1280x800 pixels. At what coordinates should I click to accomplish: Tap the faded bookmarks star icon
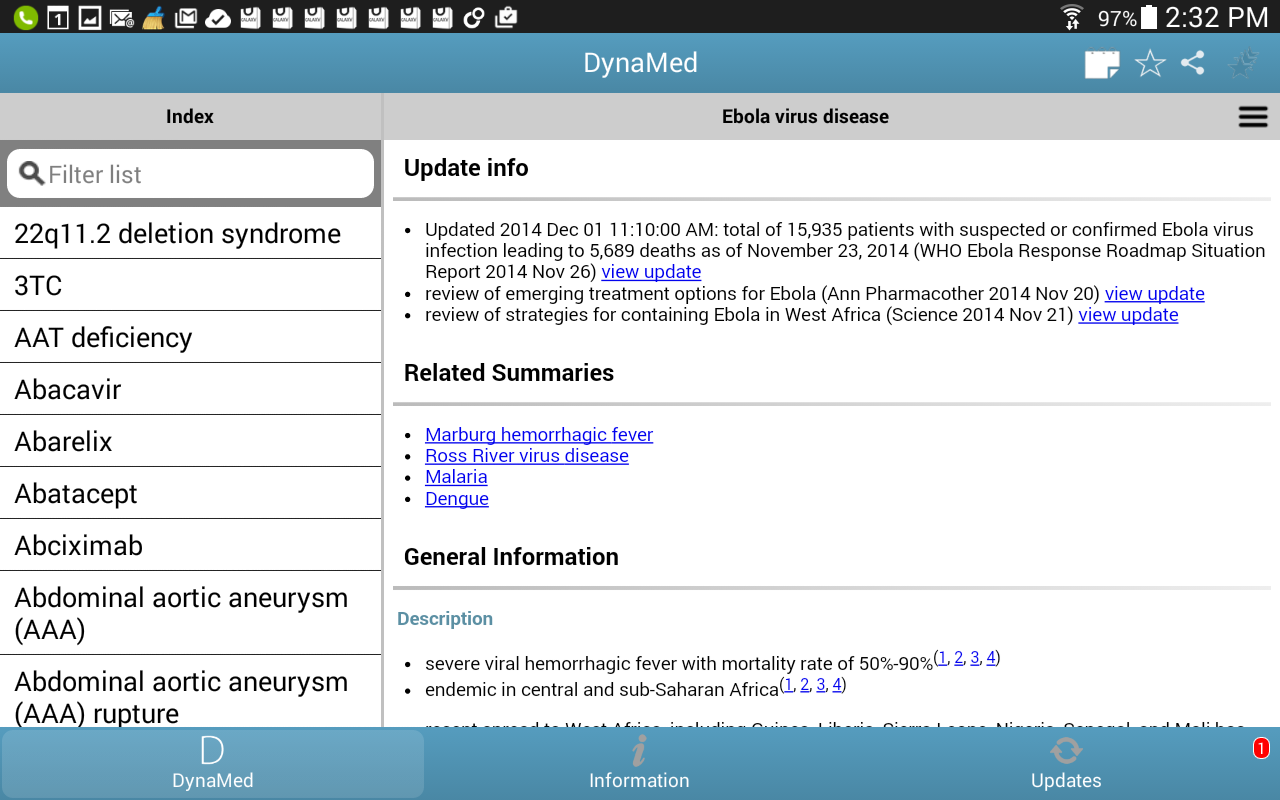point(1242,64)
